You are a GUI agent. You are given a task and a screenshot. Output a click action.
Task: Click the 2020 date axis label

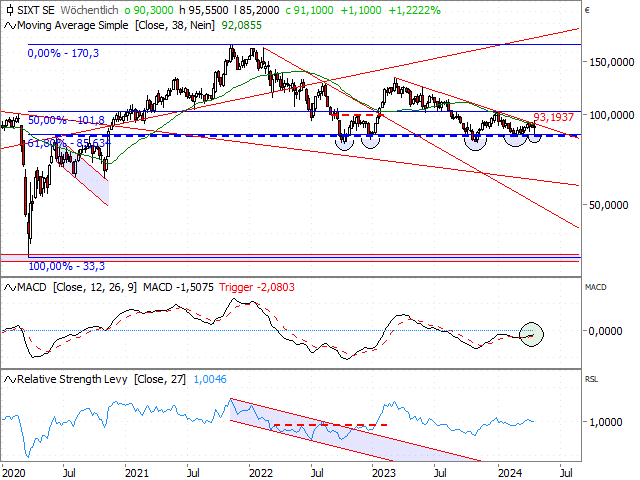coord(13,473)
